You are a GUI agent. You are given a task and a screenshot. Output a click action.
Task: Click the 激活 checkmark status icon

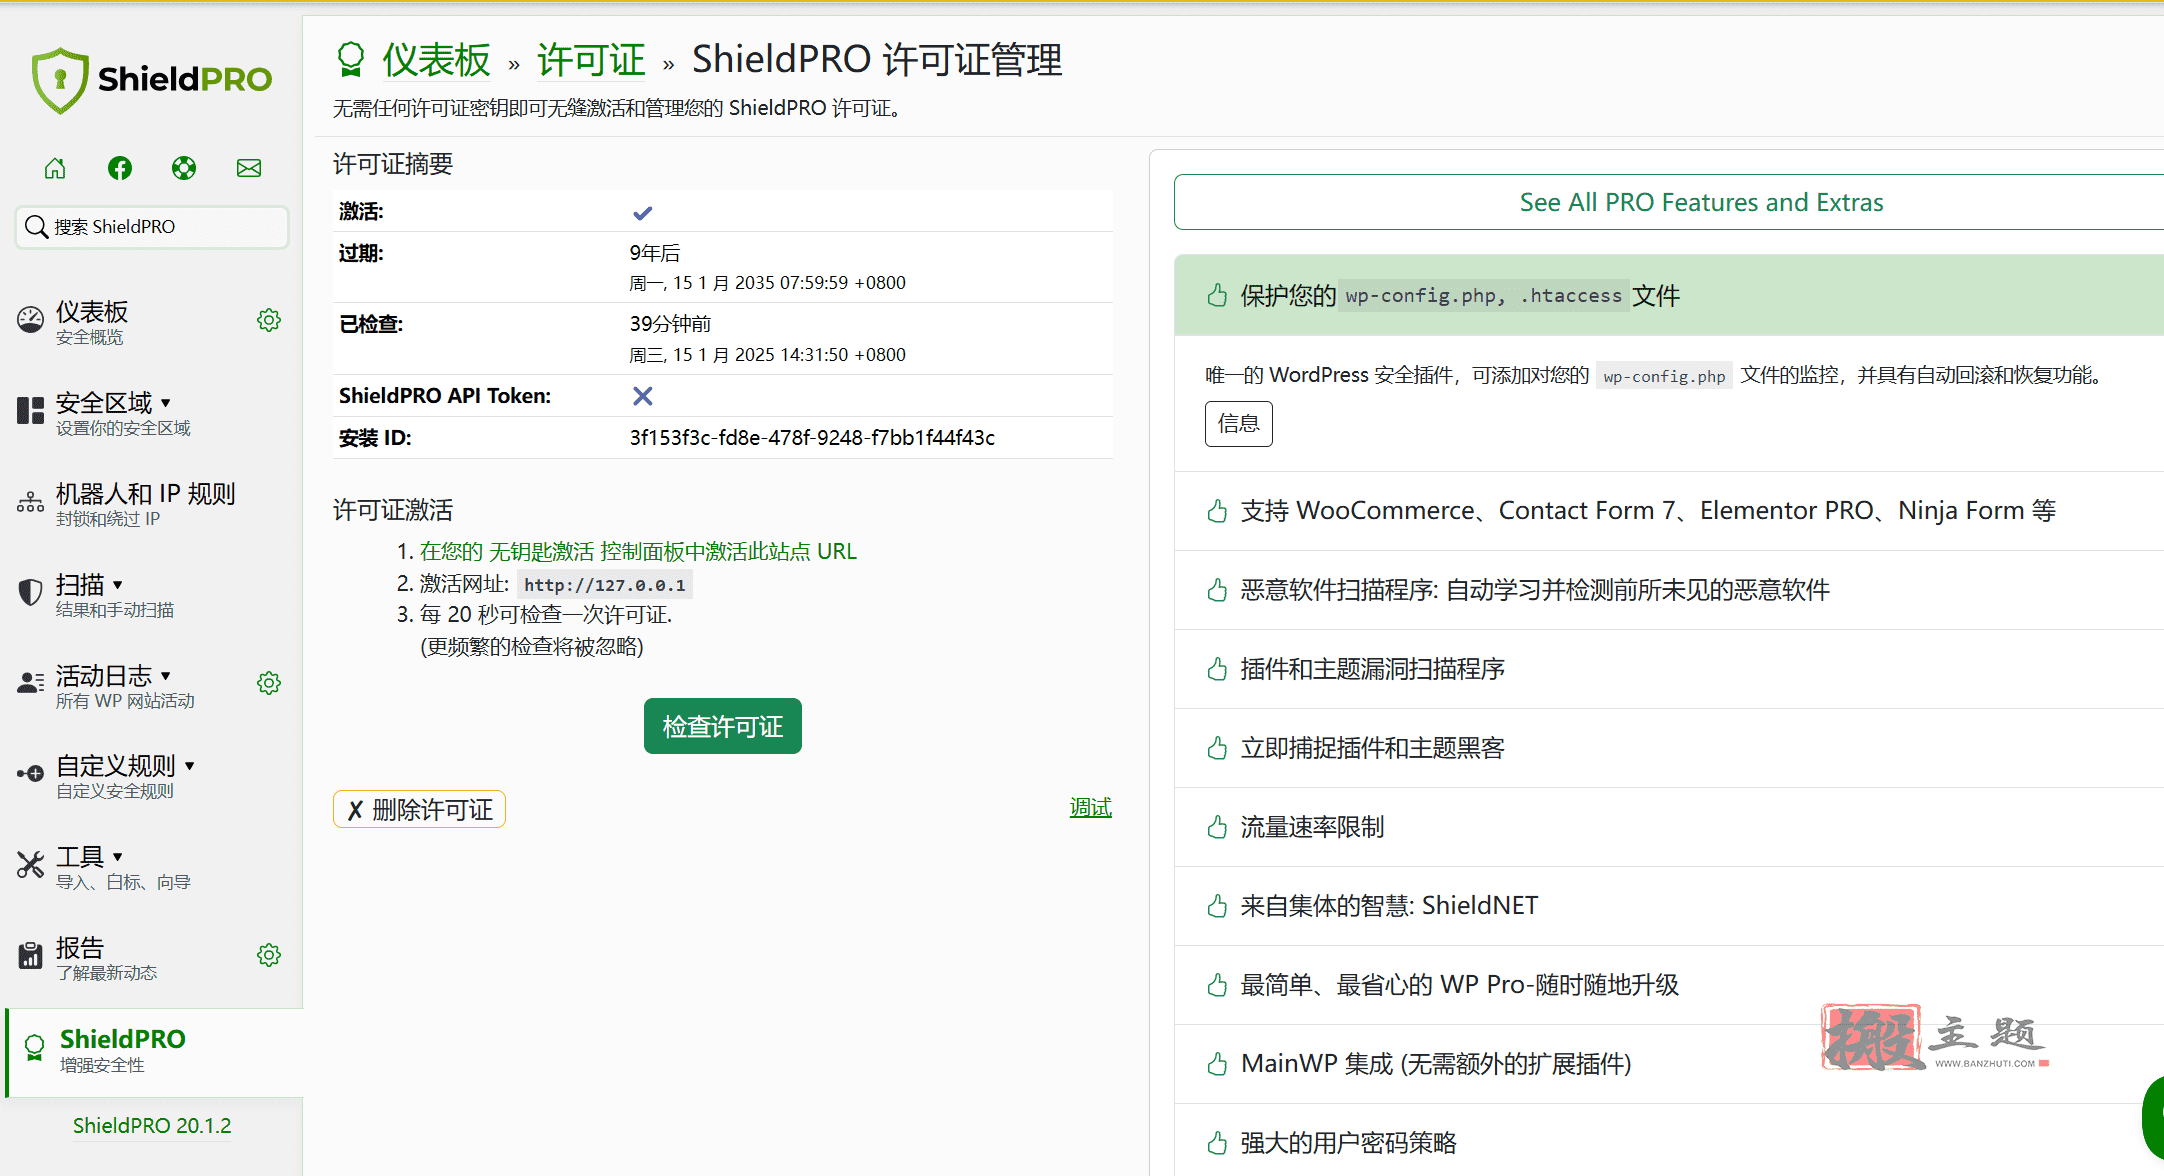coord(642,213)
